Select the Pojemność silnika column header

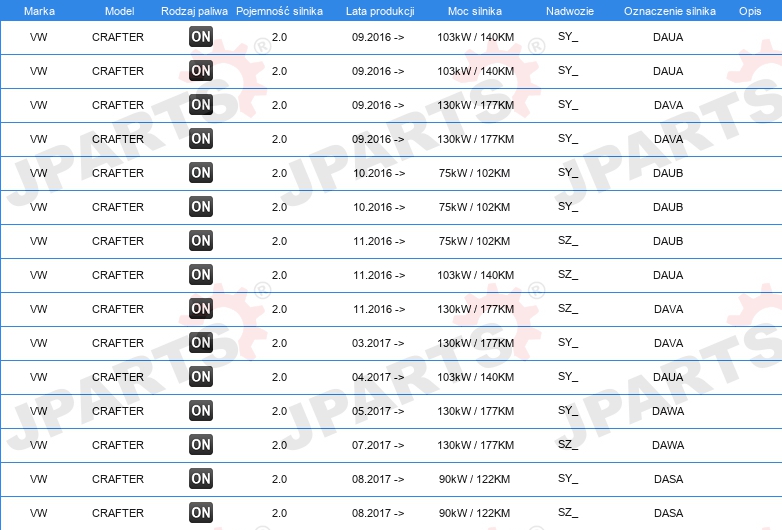pos(279,11)
